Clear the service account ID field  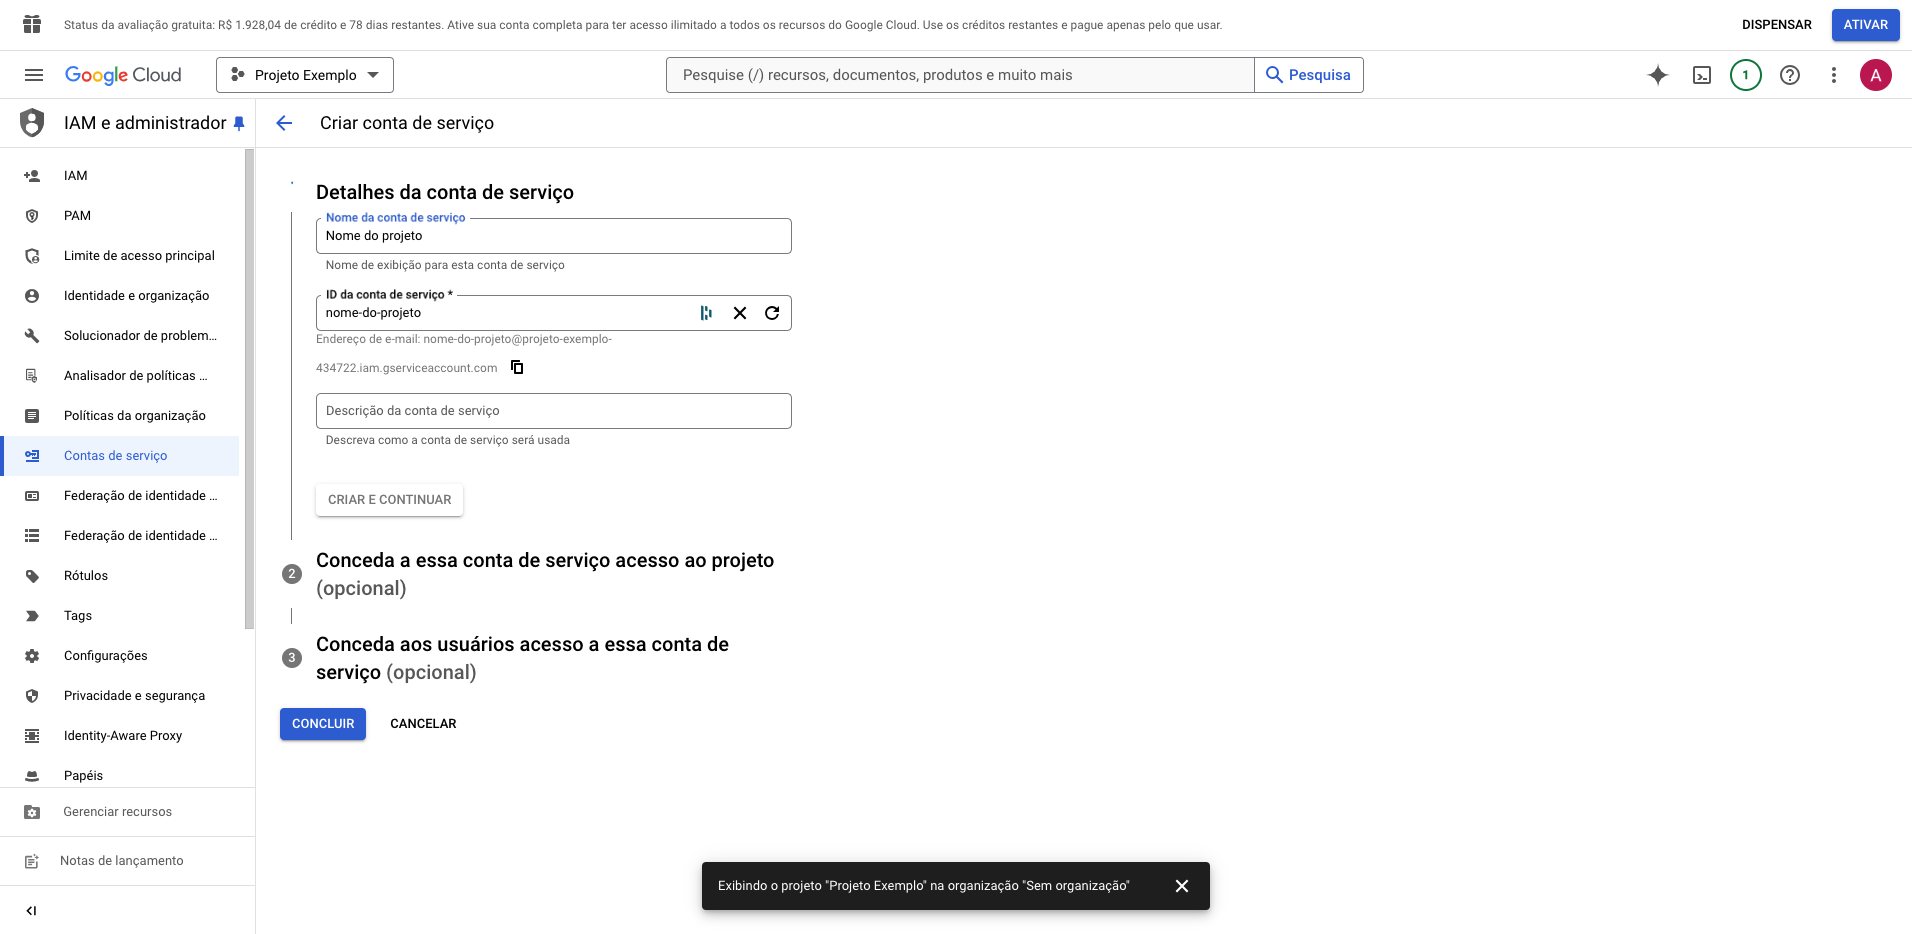point(739,313)
